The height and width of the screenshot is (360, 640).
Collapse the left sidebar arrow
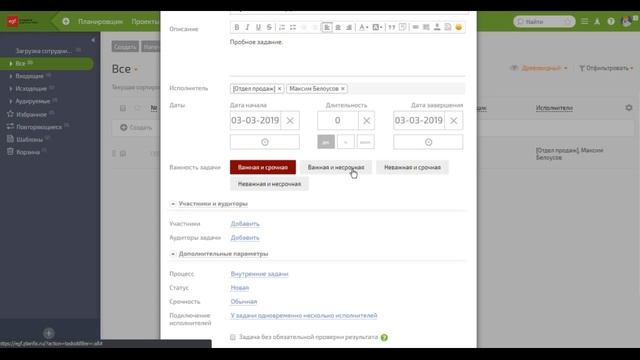[93, 40]
